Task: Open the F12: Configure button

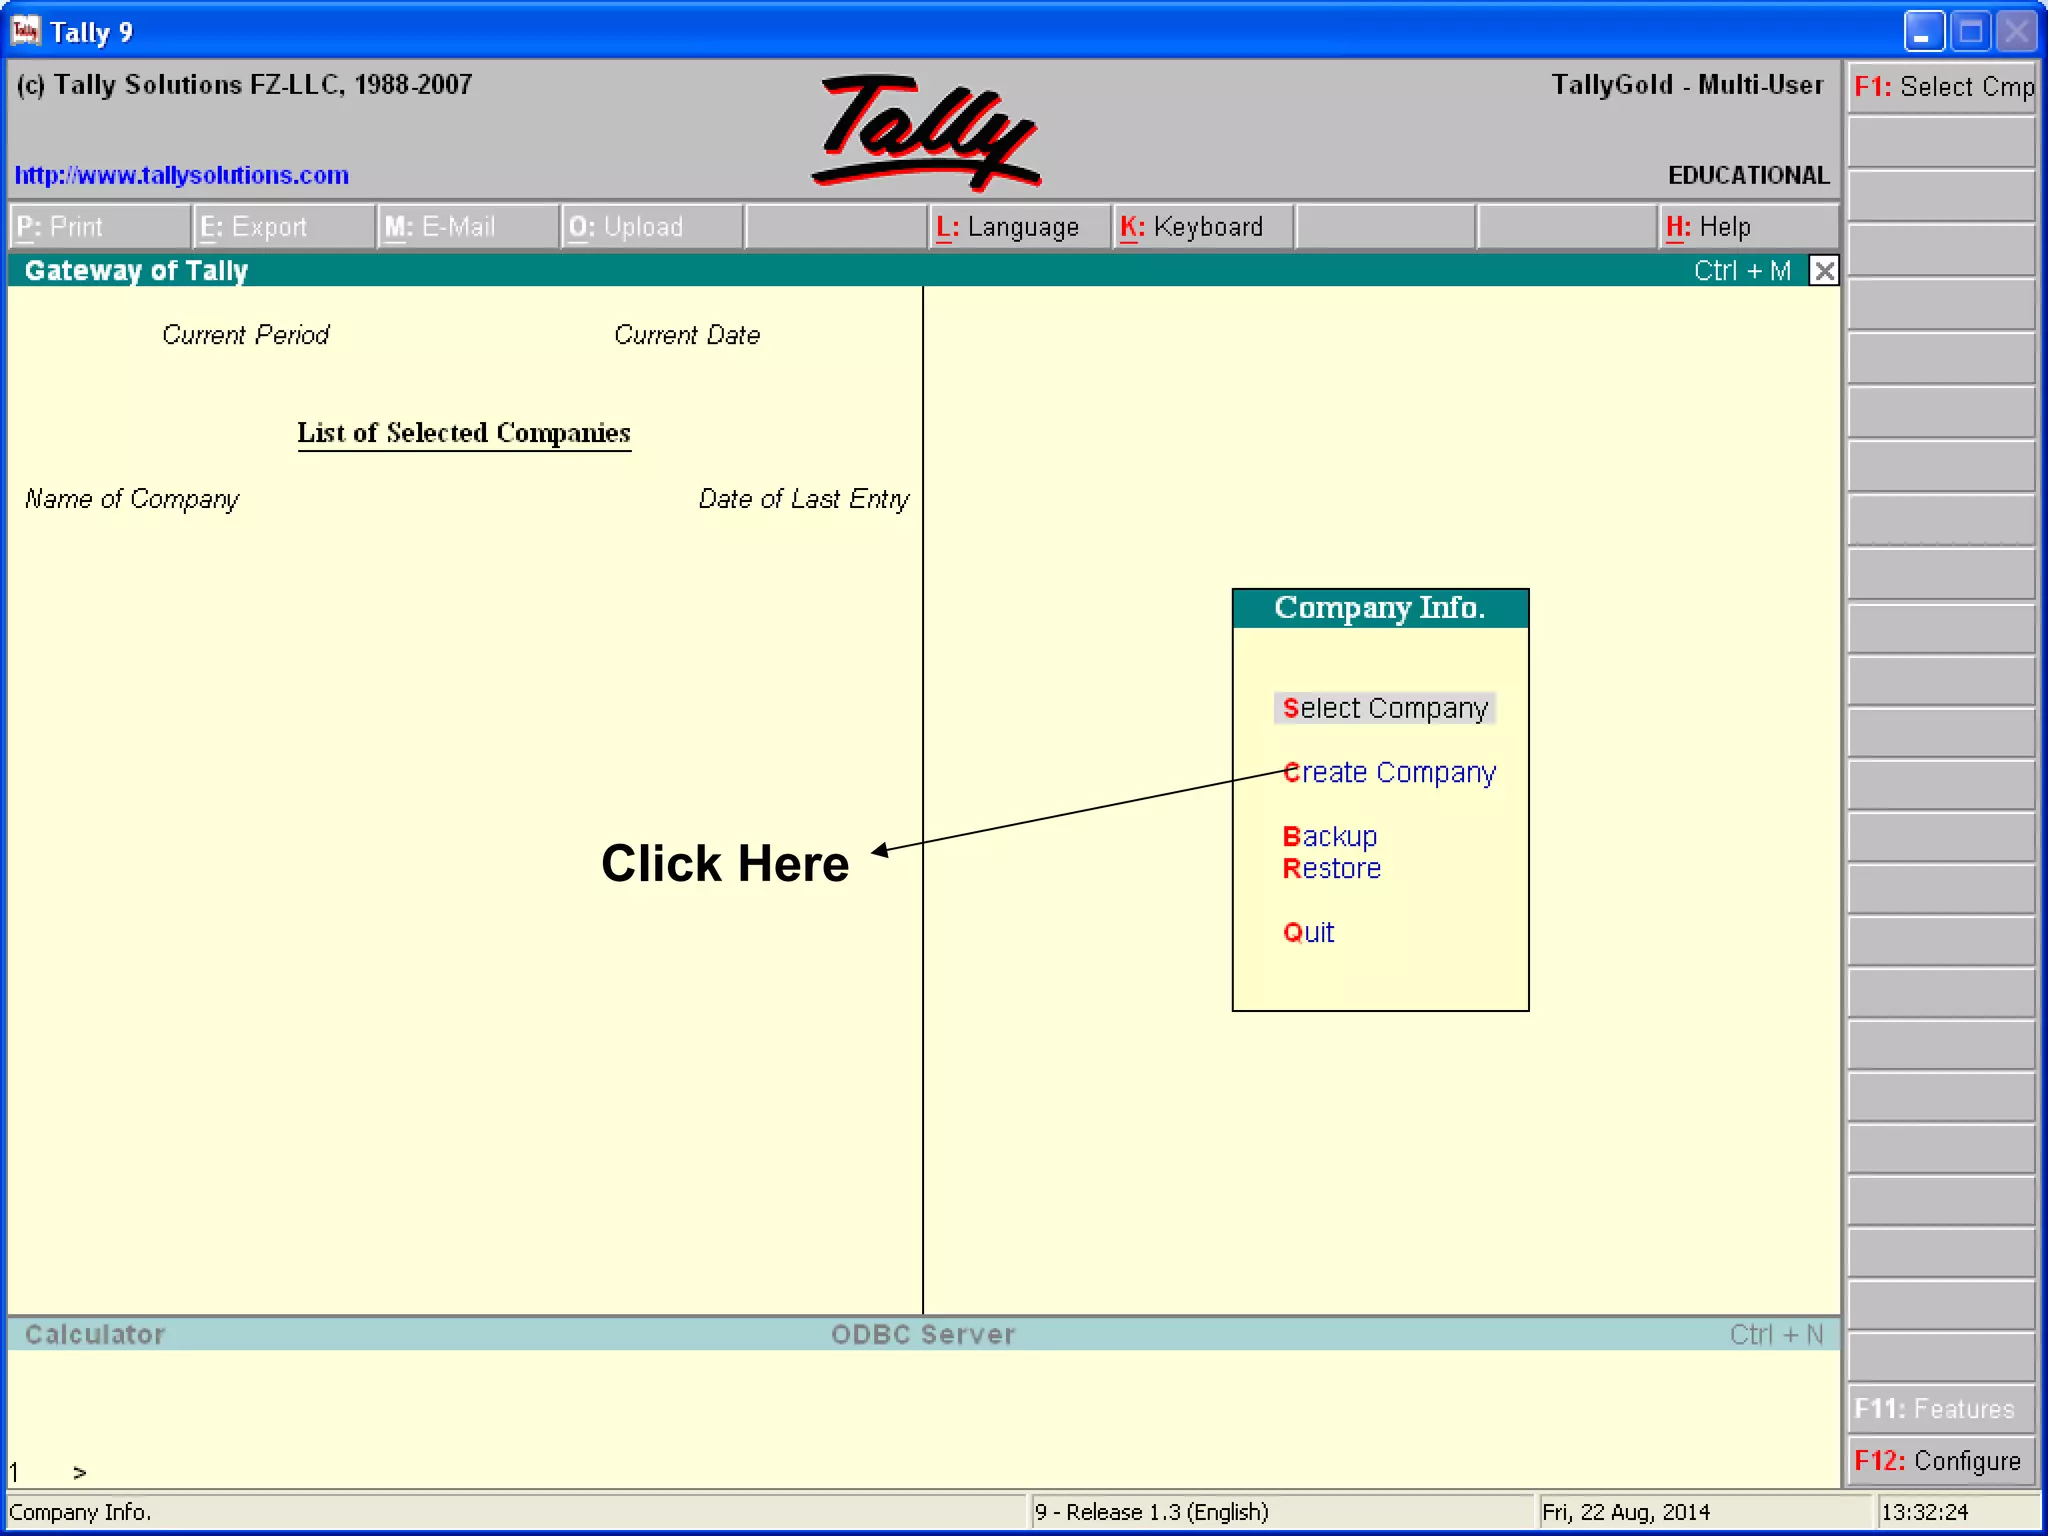Action: (1938, 1461)
